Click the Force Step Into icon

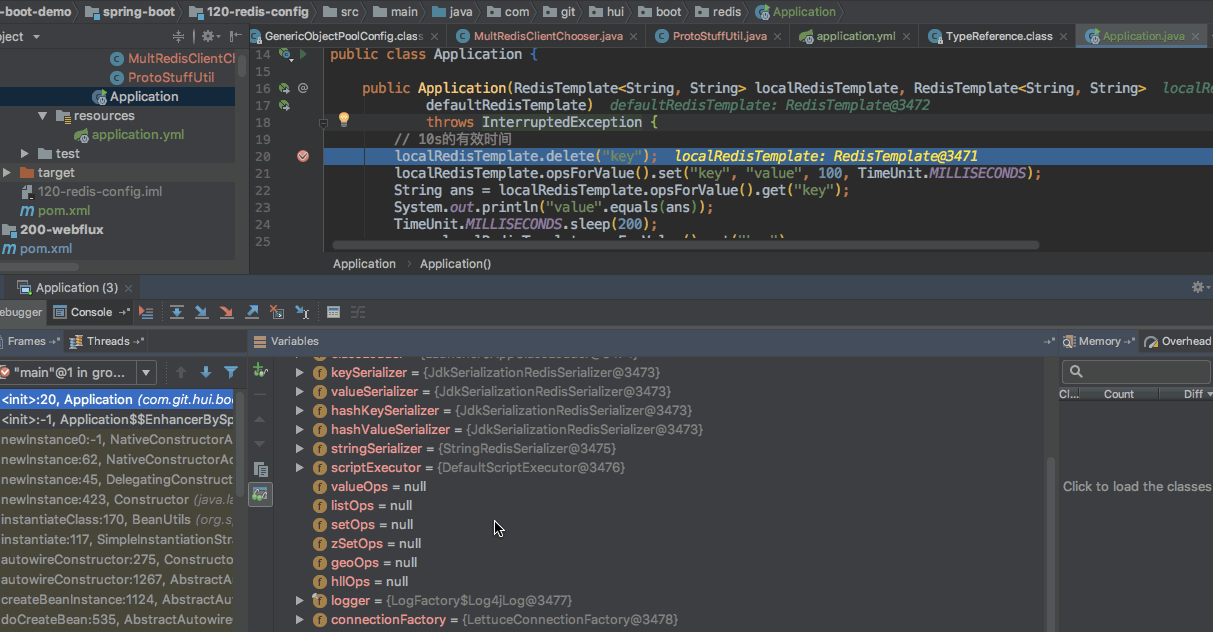click(227, 312)
